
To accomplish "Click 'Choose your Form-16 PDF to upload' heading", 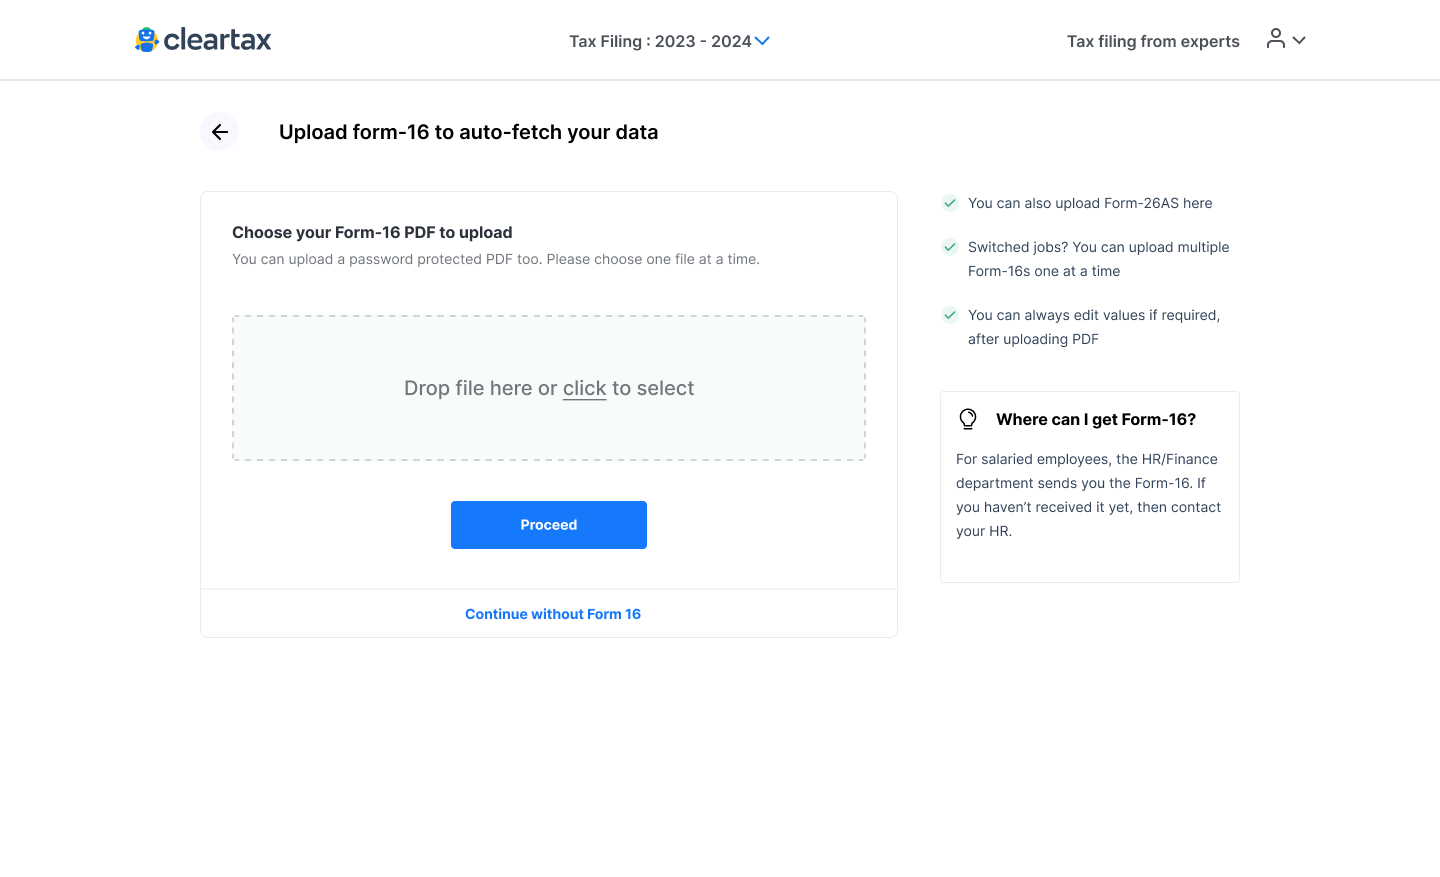I will 372,232.
